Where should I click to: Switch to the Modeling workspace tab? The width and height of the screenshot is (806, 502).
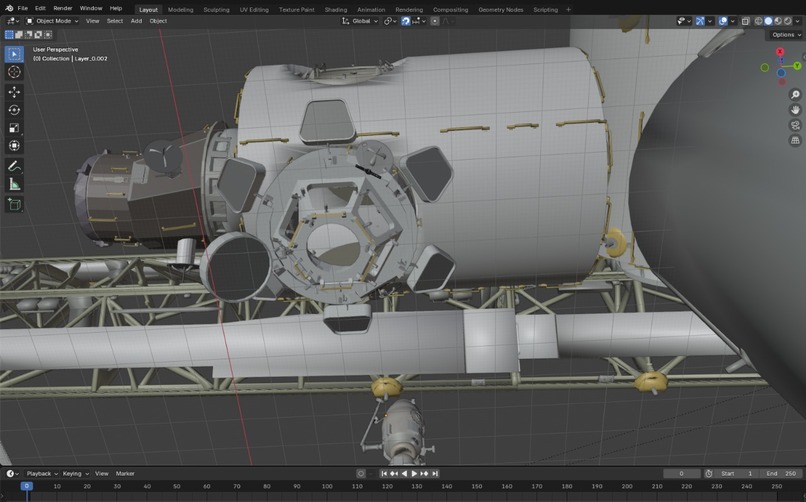(180, 9)
